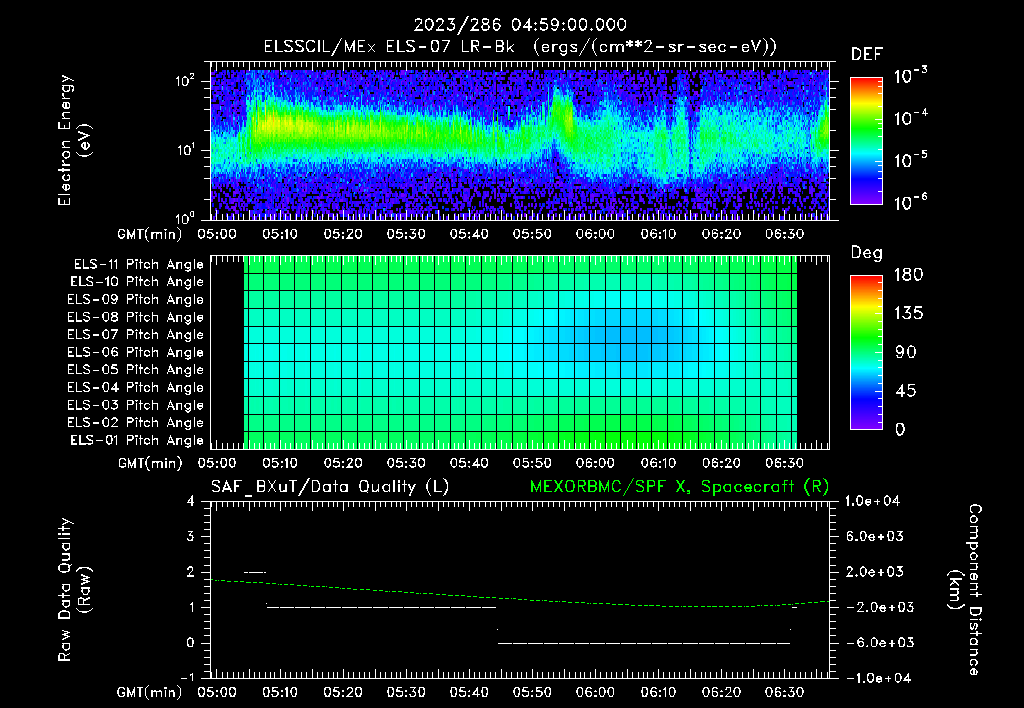The height and width of the screenshot is (708, 1024).
Task: Click the ELS-02 Pitch Angle row label
Action: click(135, 423)
